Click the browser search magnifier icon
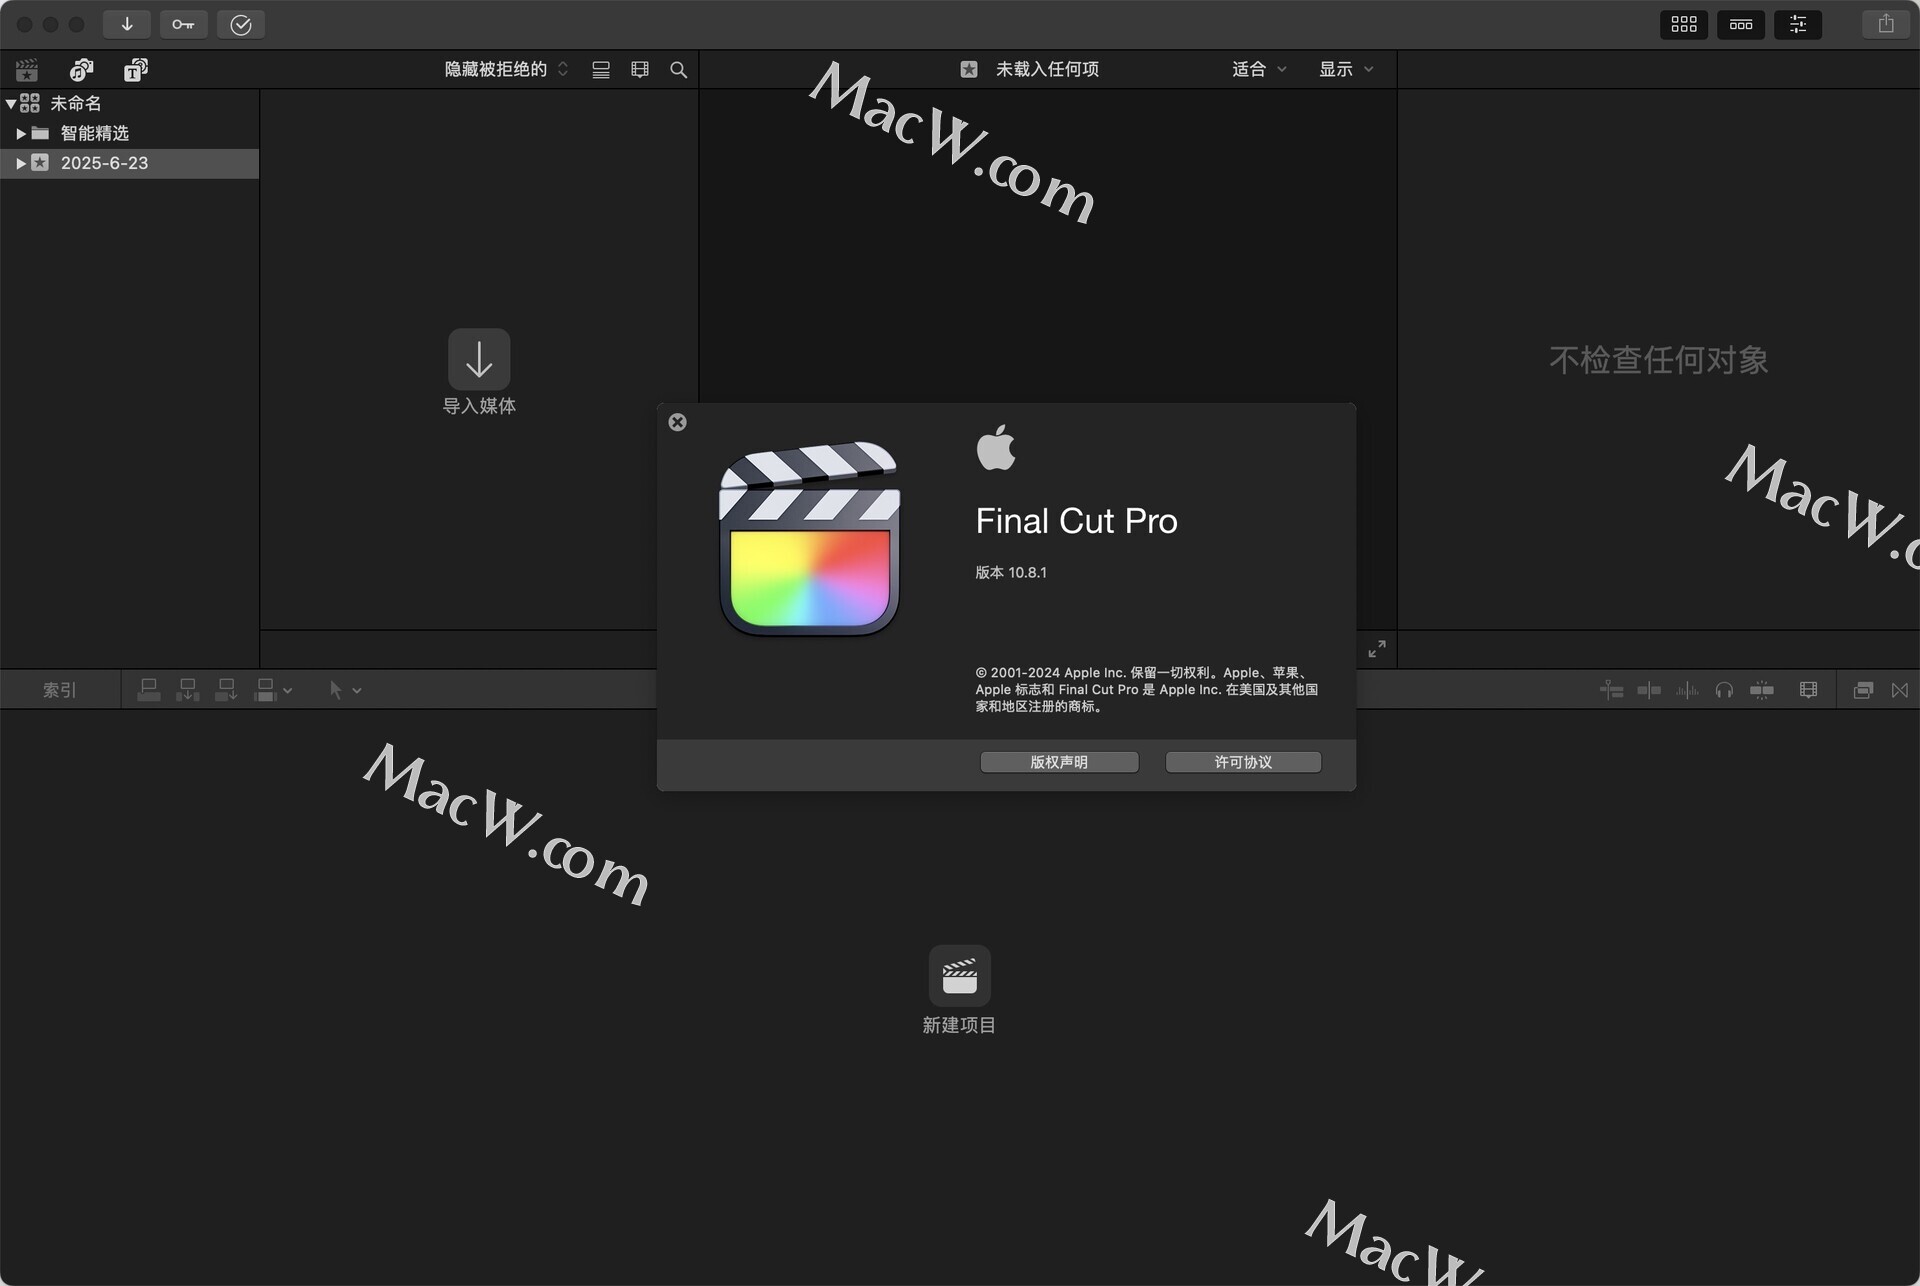The width and height of the screenshot is (1920, 1286). [x=678, y=69]
